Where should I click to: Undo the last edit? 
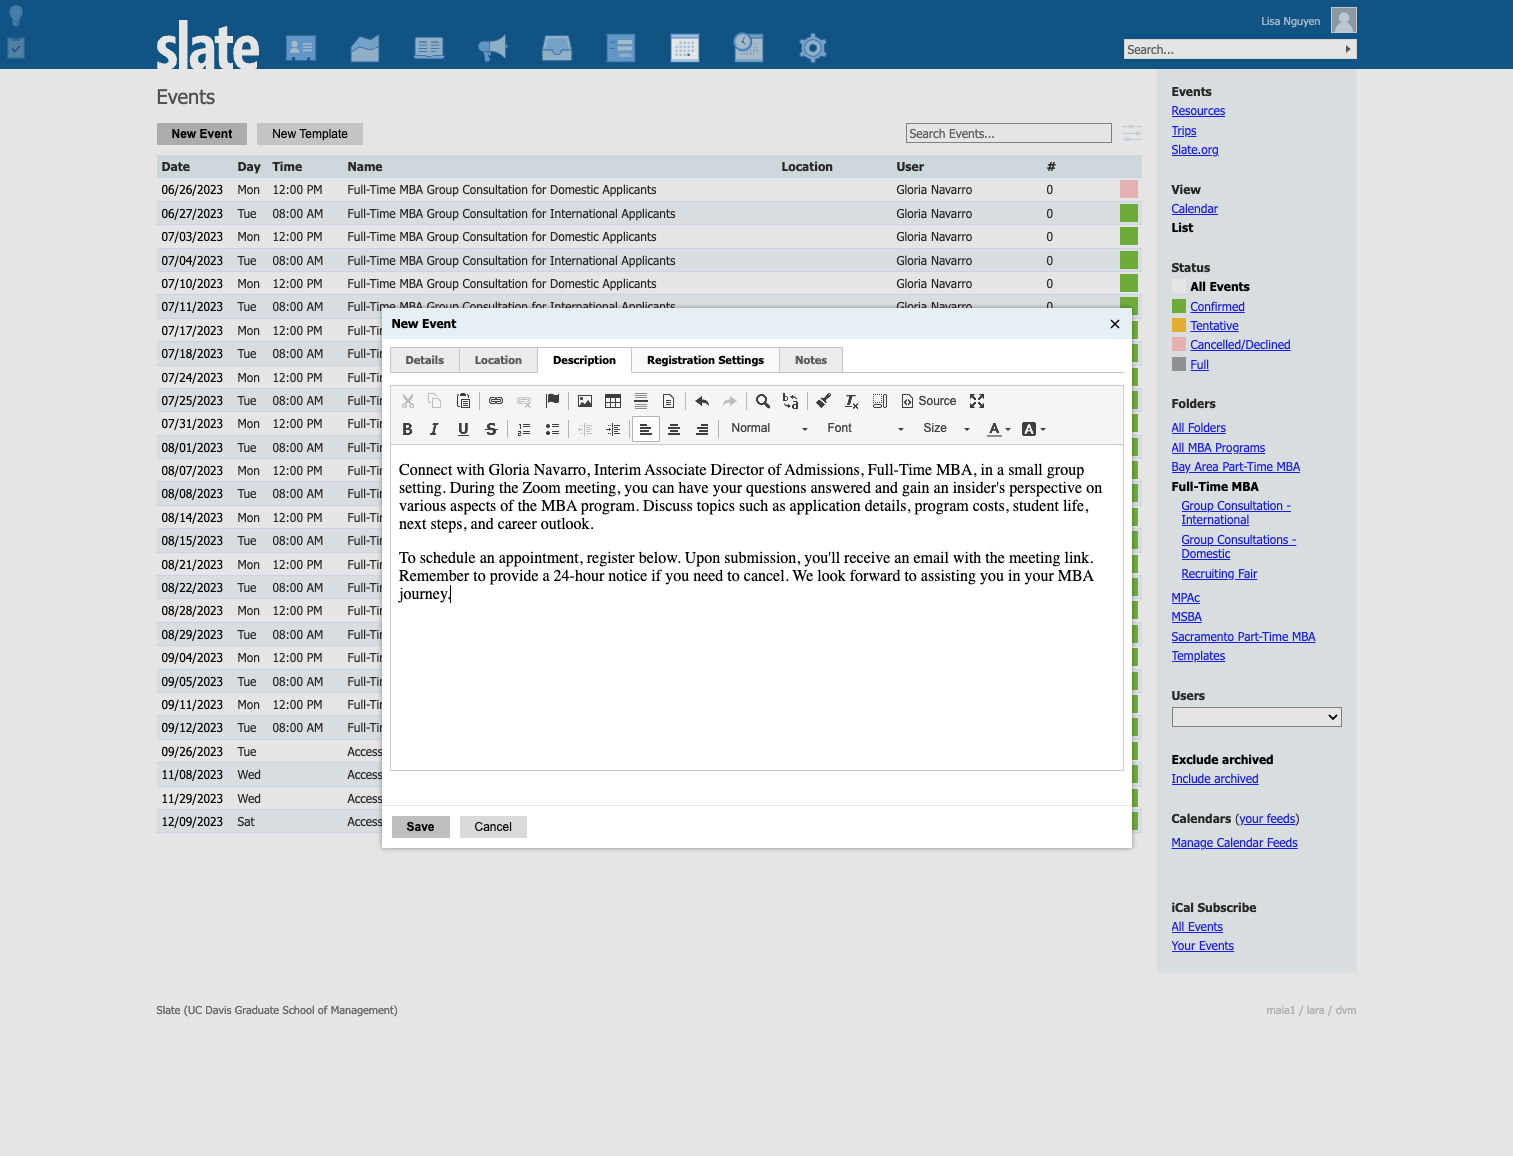click(x=702, y=401)
